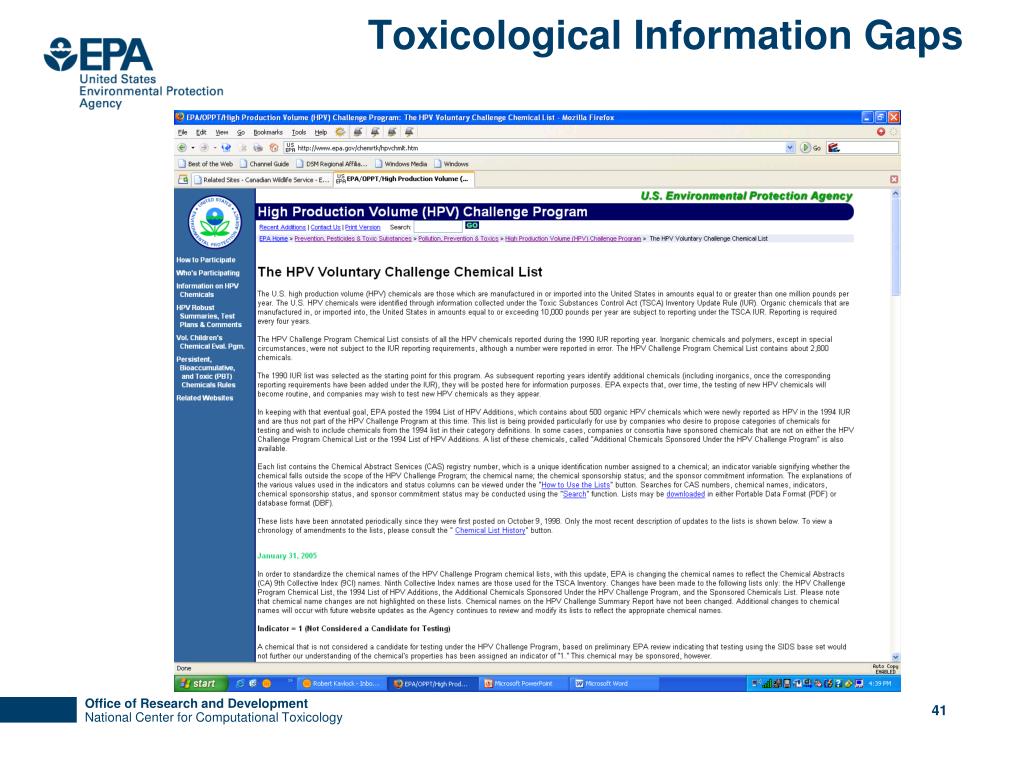Open the Go menu
1024x768 pixels.
[x=240, y=133]
